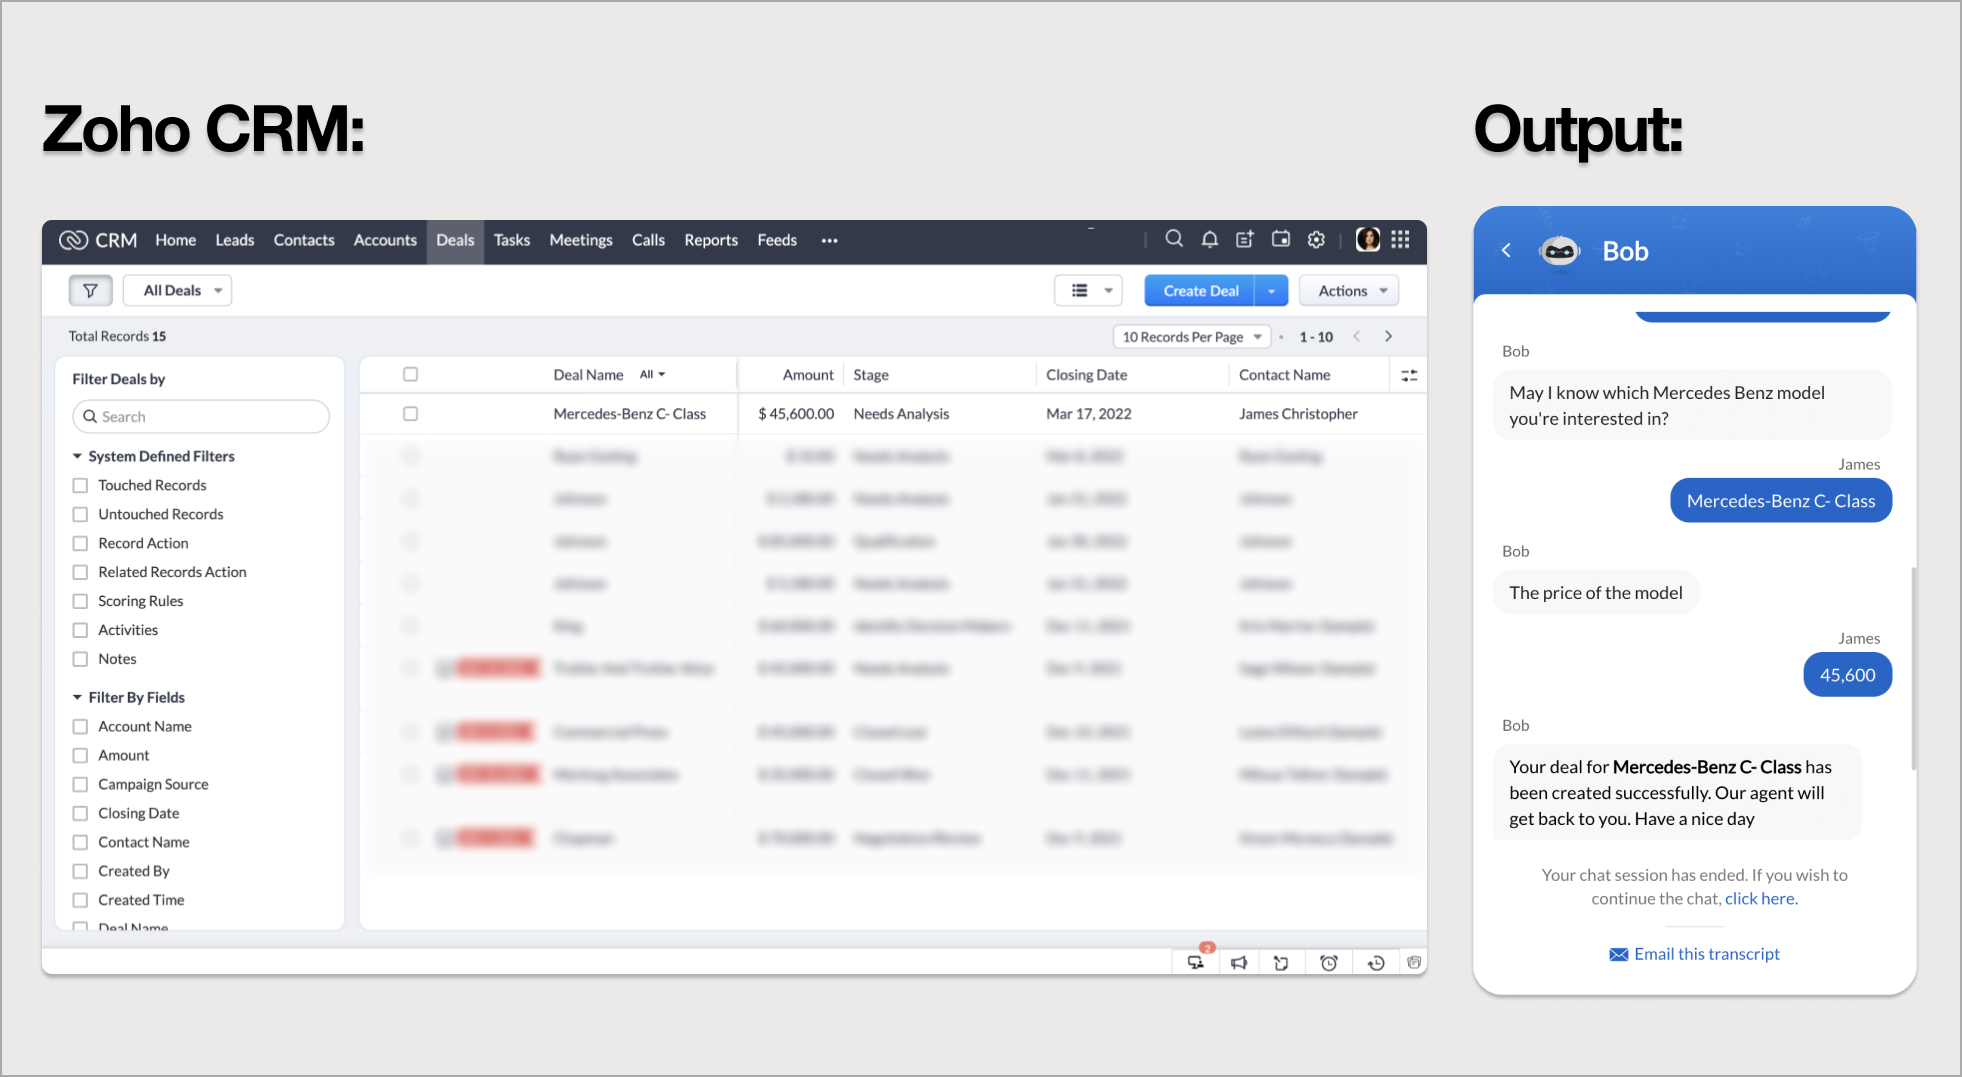
Task: Click the sticky note icon in bottom bar
Action: tap(1281, 962)
